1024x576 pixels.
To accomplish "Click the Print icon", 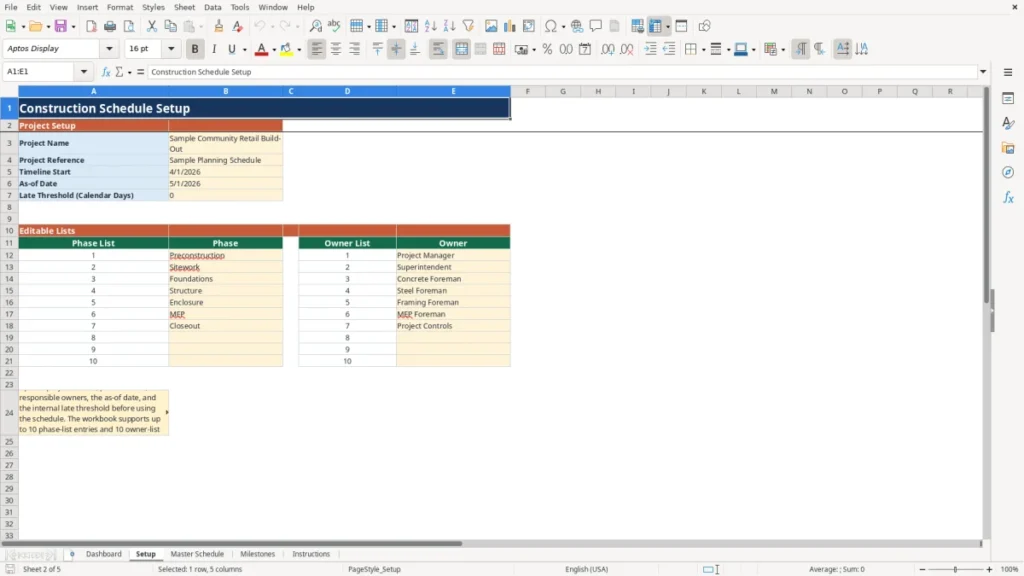I will tap(110, 26).
